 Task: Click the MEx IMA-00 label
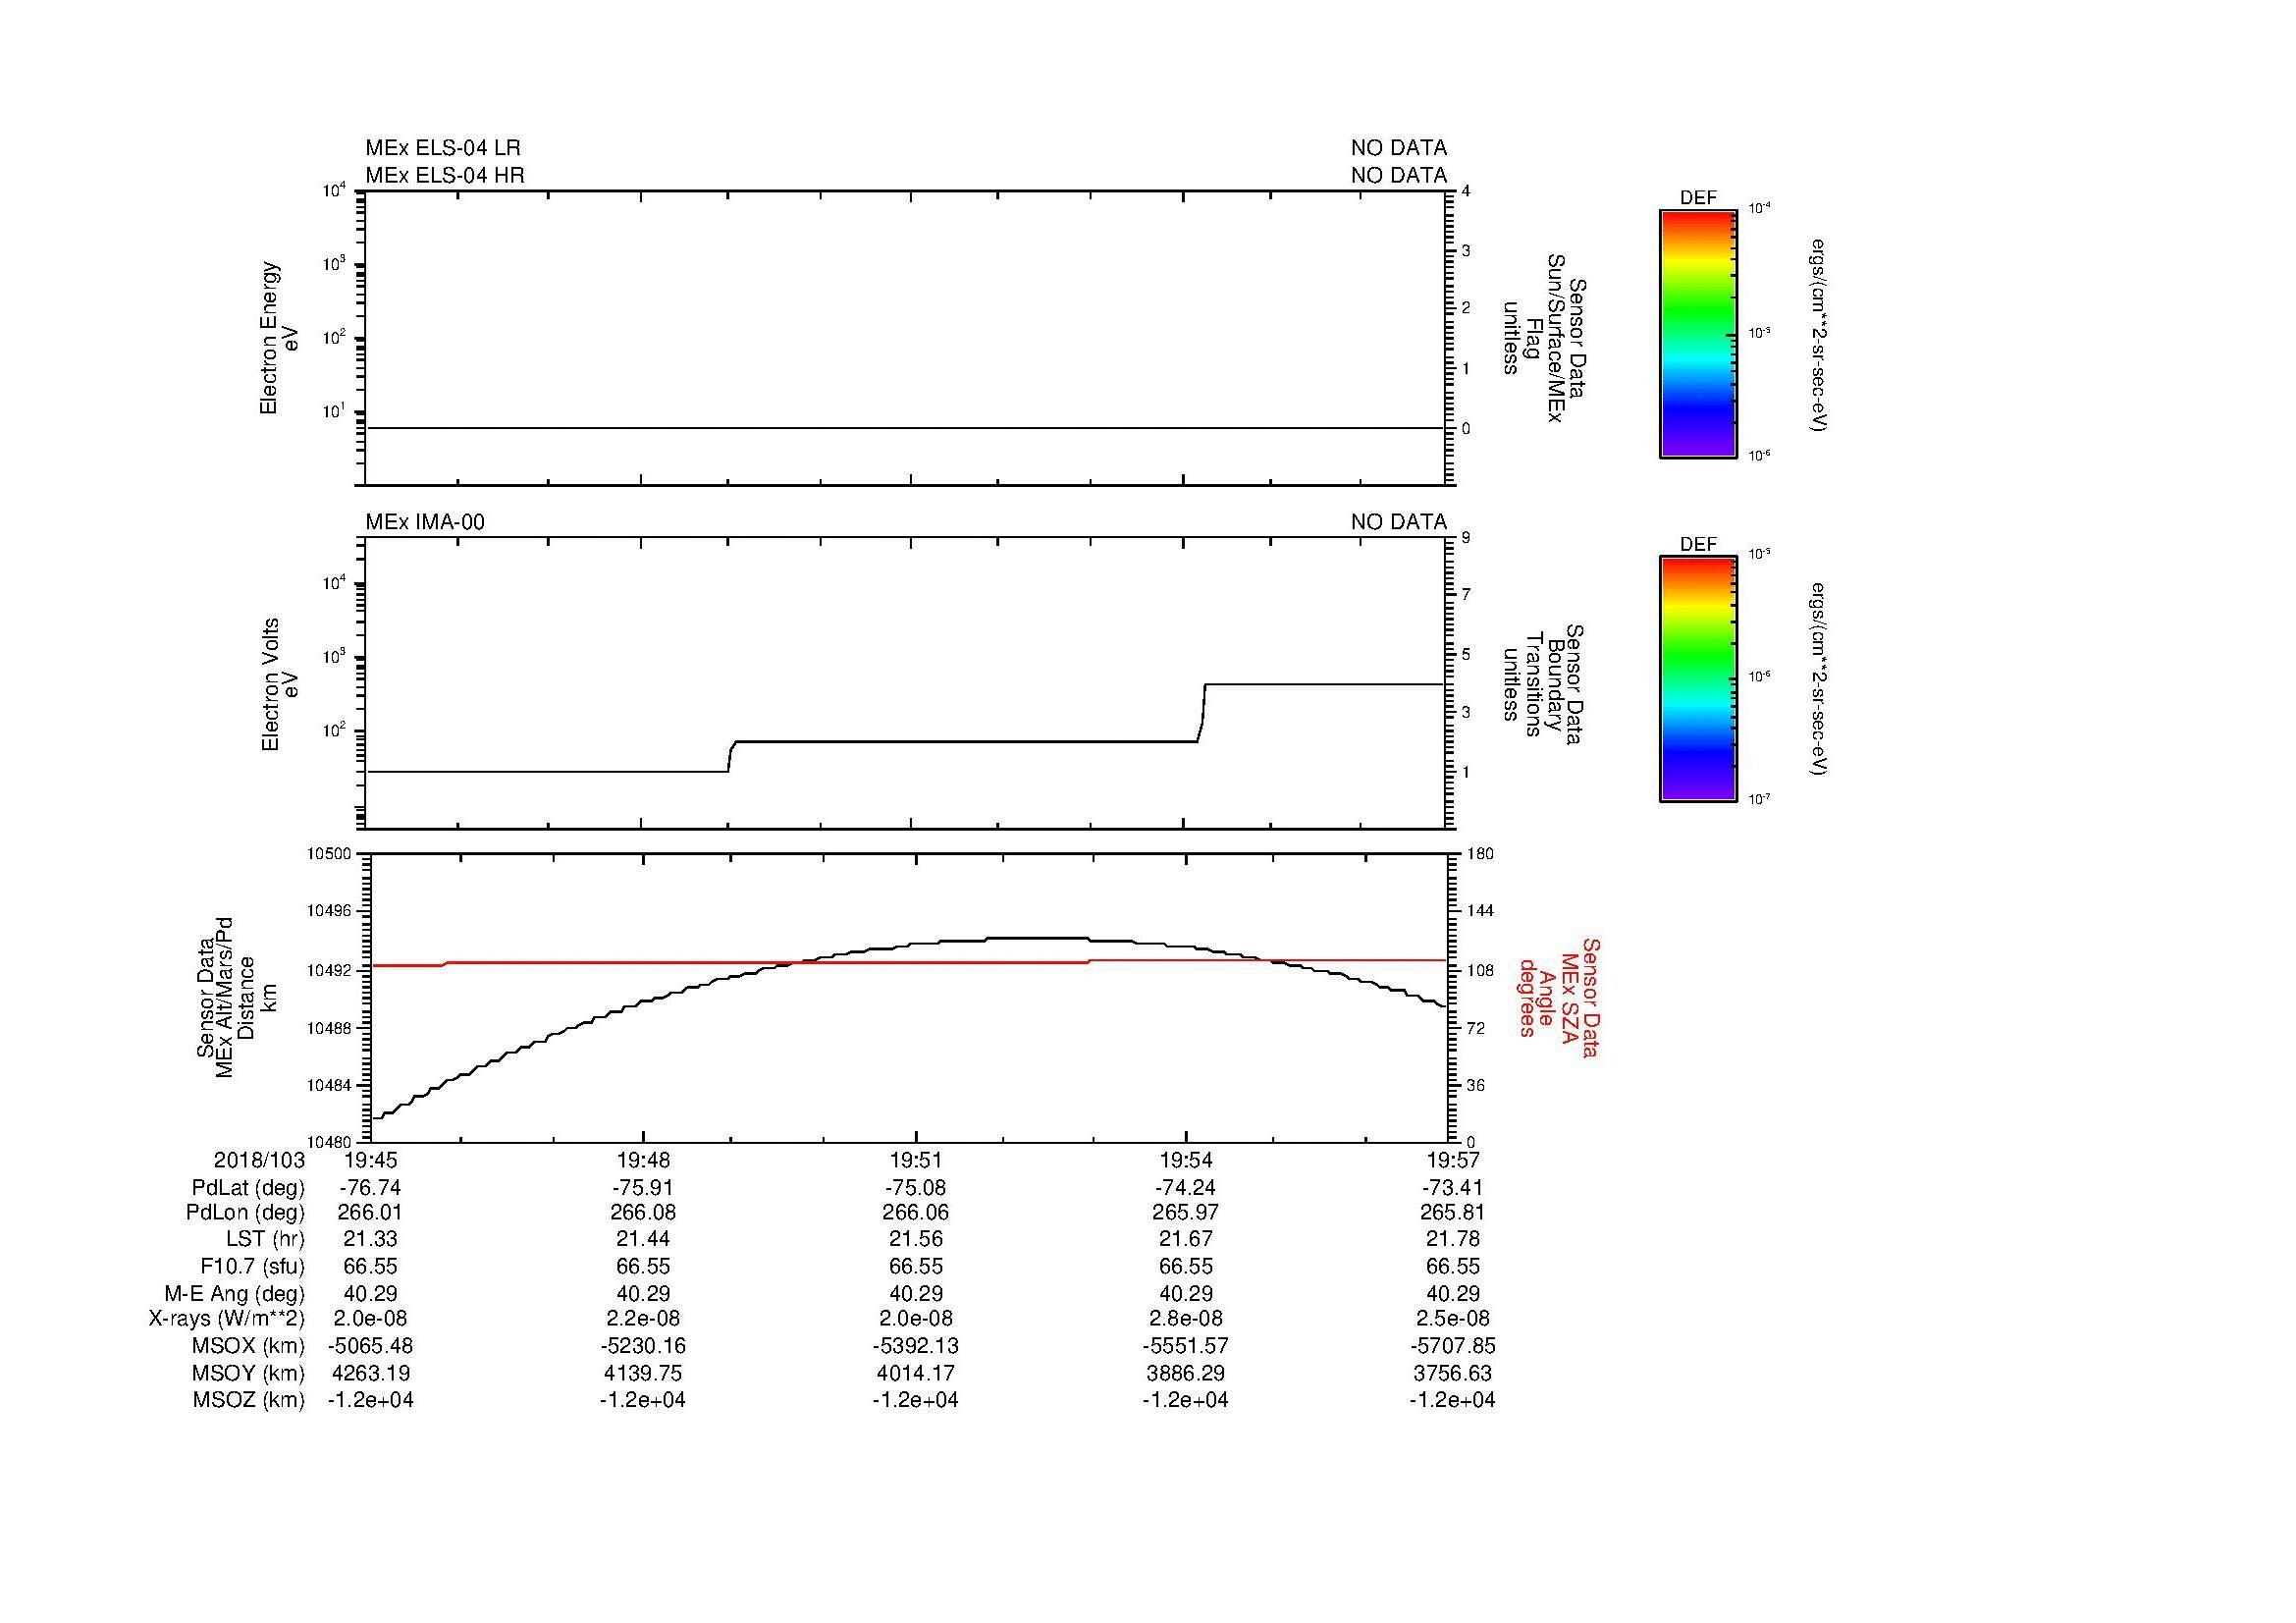425,522
